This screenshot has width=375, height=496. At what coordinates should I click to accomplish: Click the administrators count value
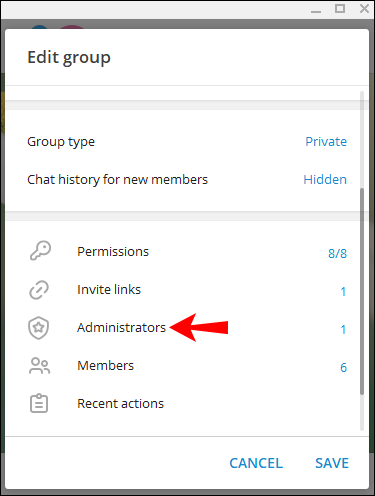click(x=343, y=329)
